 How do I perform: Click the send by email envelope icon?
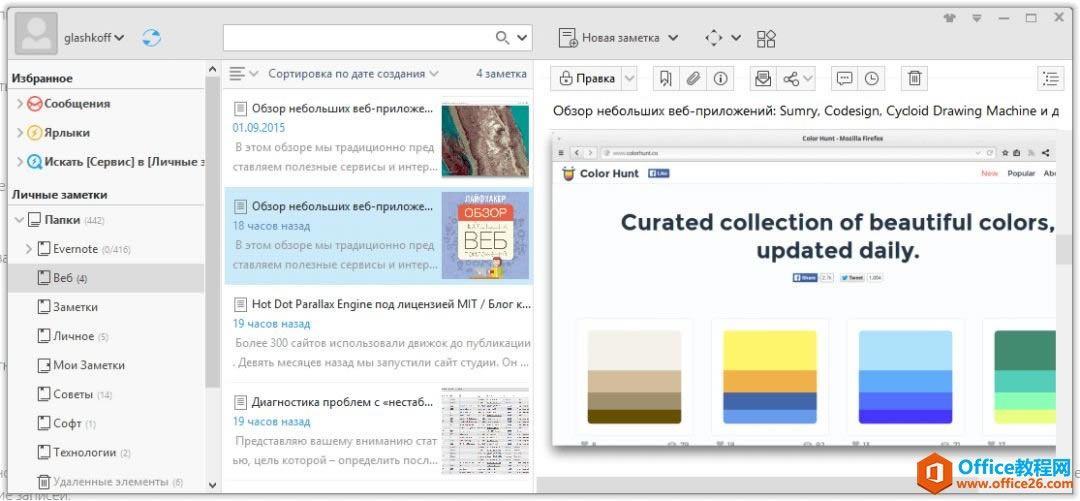762,79
